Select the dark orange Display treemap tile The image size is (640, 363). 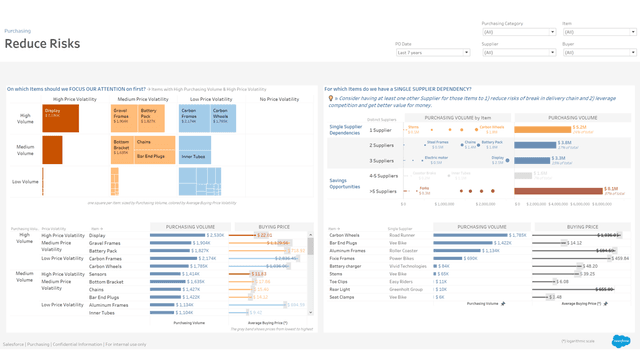(x=60, y=118)
